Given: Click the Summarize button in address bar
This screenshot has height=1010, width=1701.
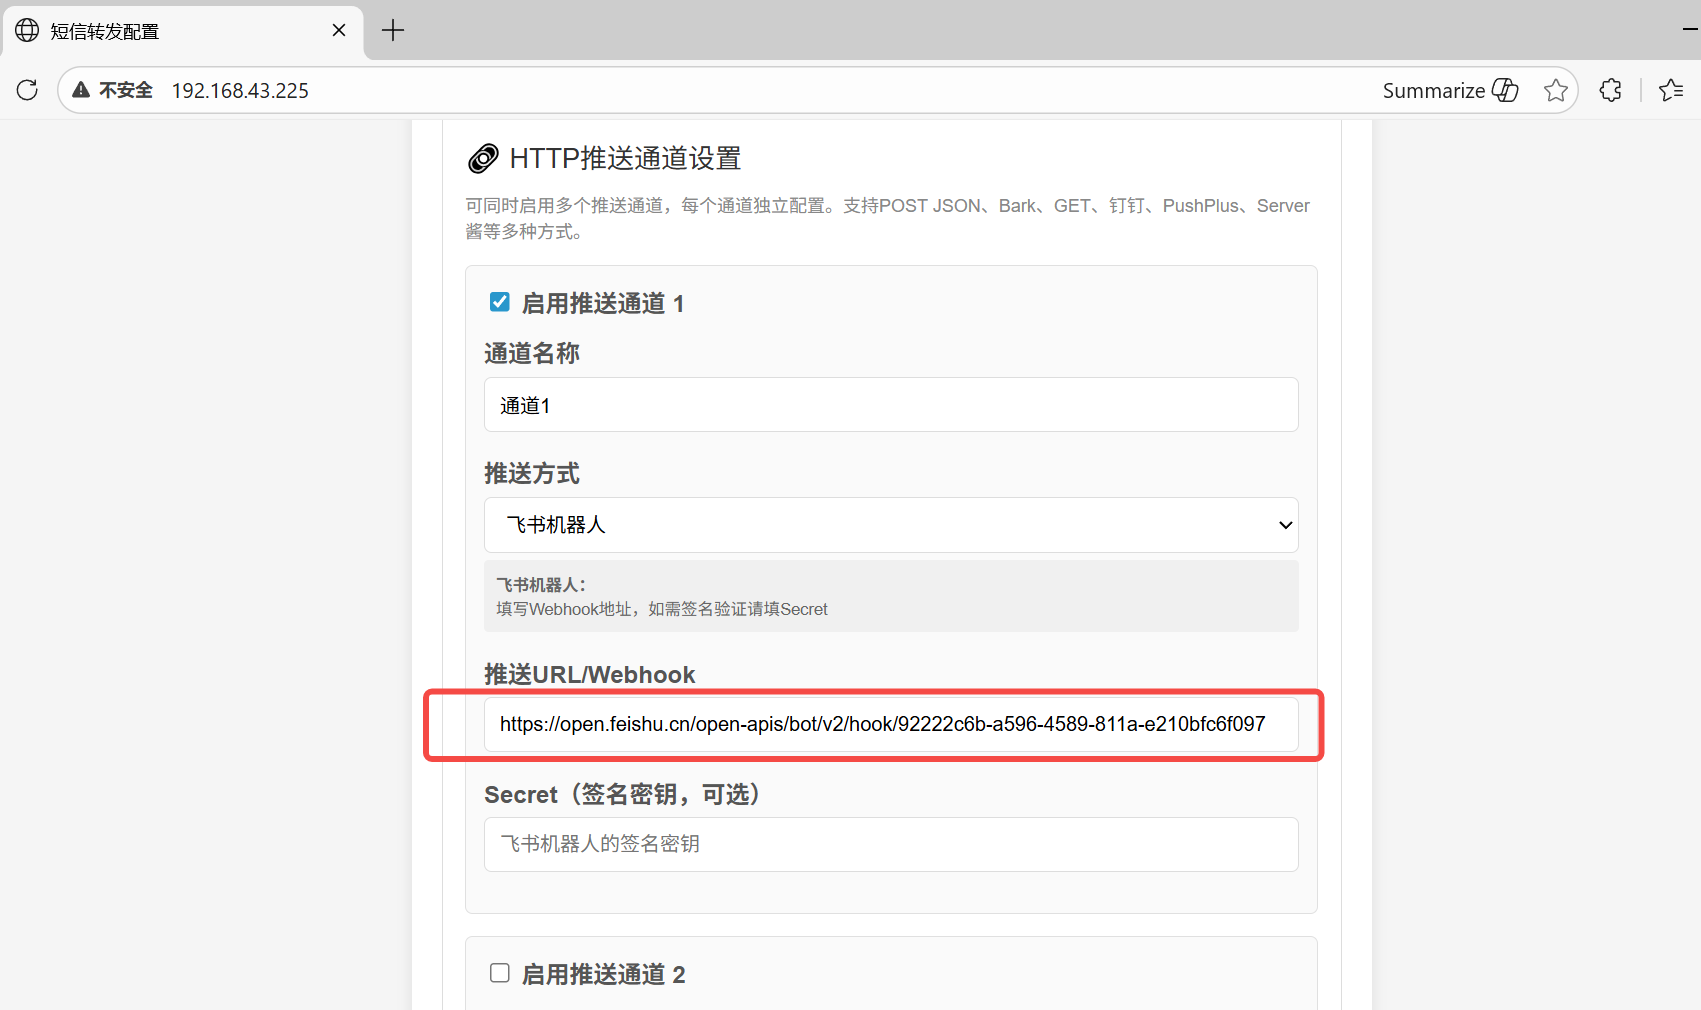Looking at the screenshot, I should (1450, 90).
